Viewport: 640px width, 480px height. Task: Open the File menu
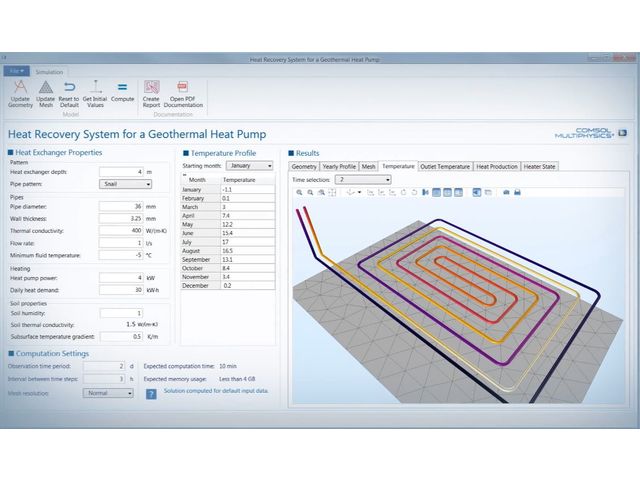point(17,72)
